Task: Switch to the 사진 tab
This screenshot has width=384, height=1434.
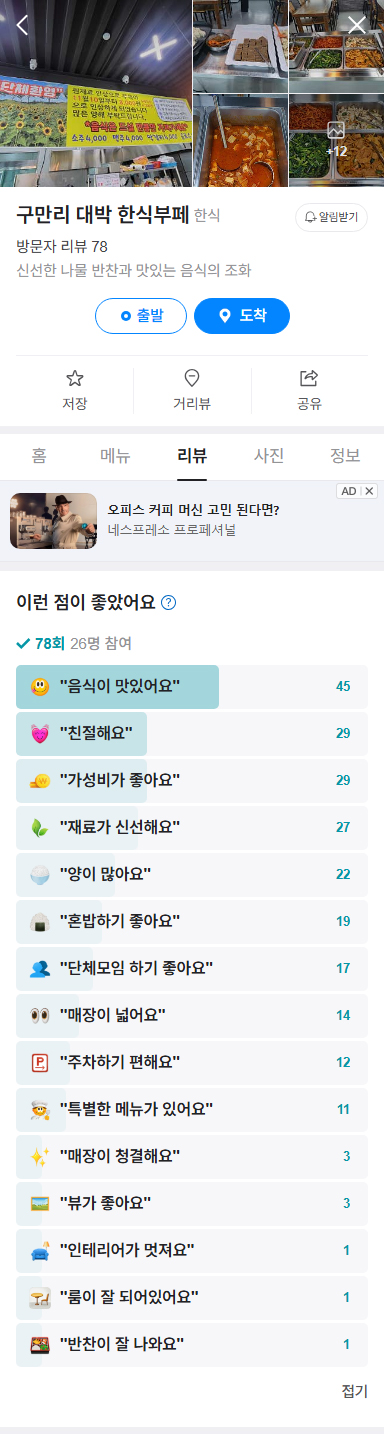Action: click(x=269, y=456)
